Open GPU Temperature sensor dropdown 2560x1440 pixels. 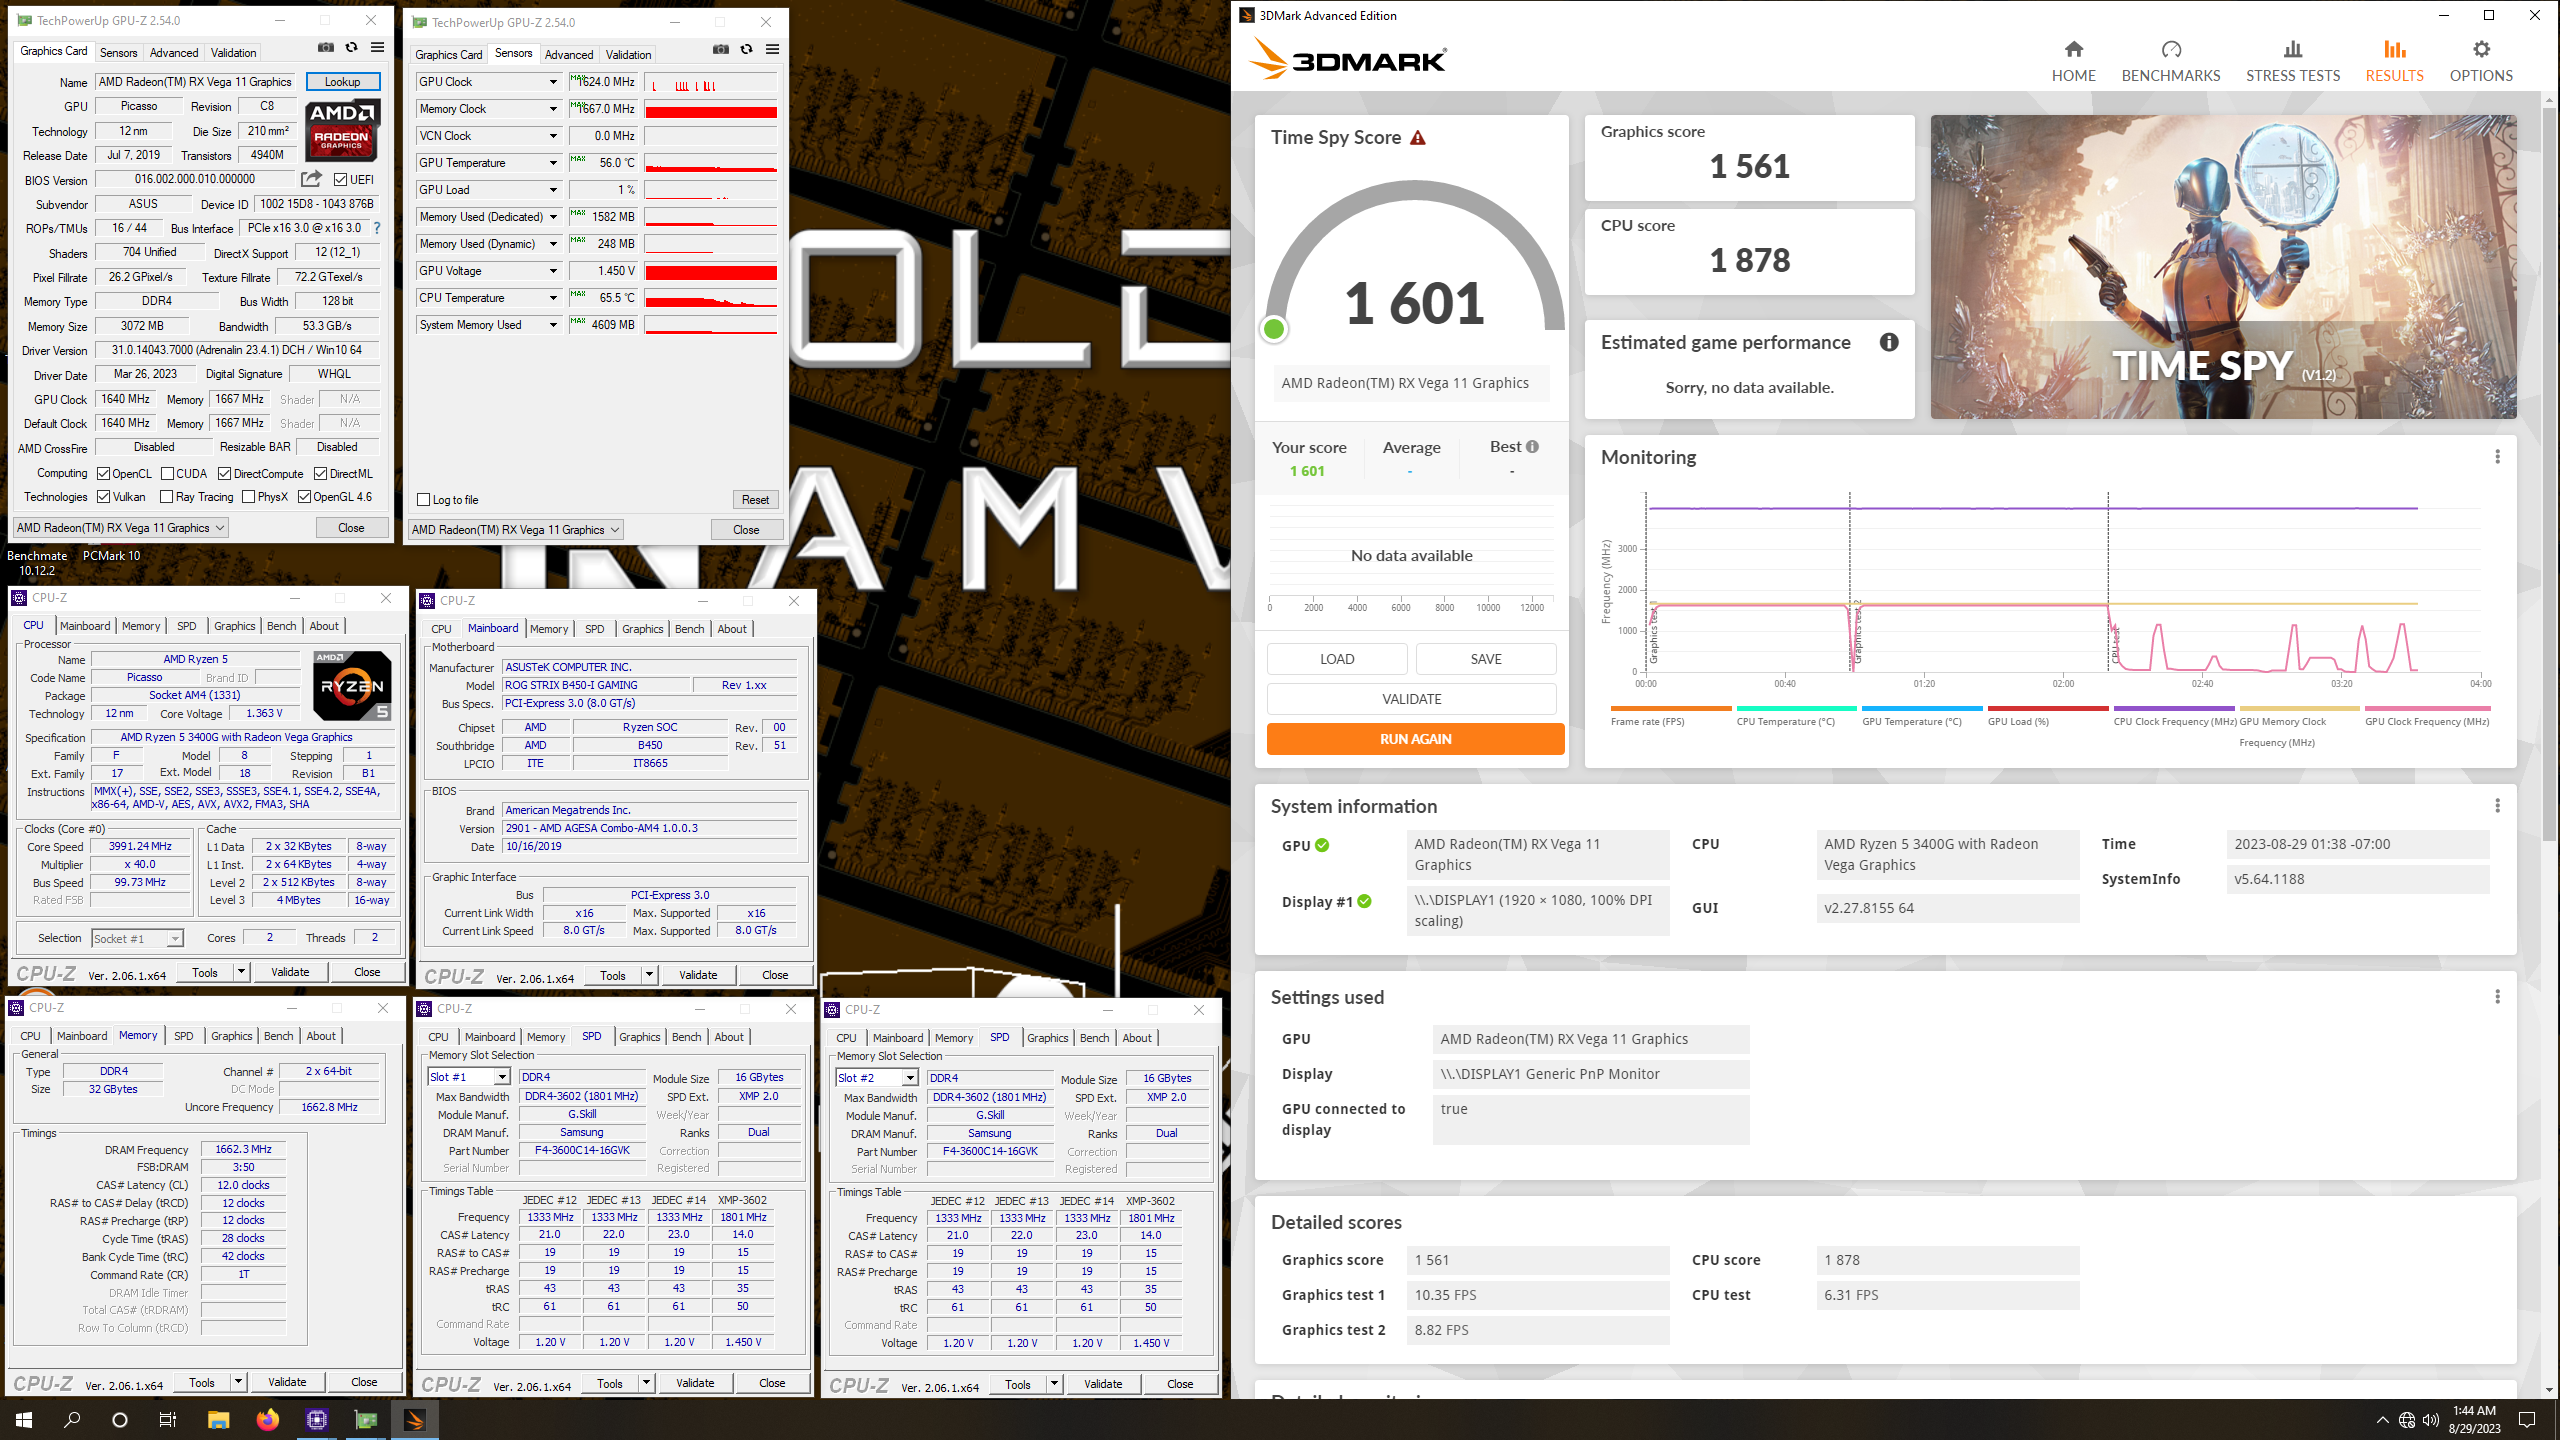552,163
